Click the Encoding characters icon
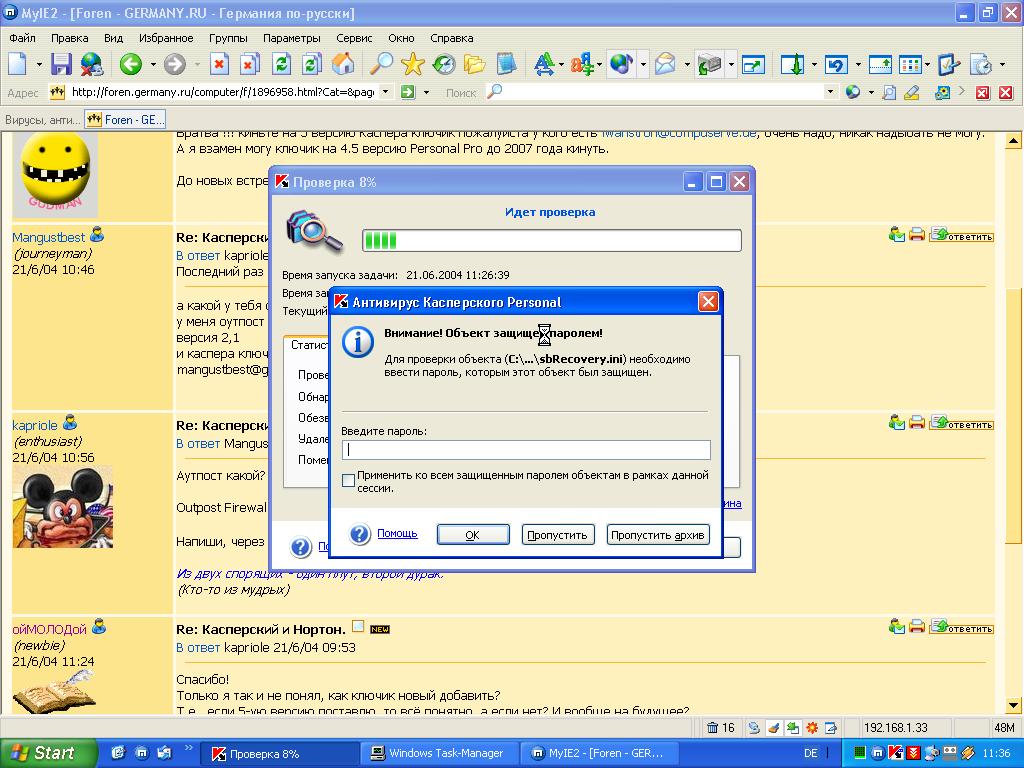1024x768 pixels. [x=581, y=64]
